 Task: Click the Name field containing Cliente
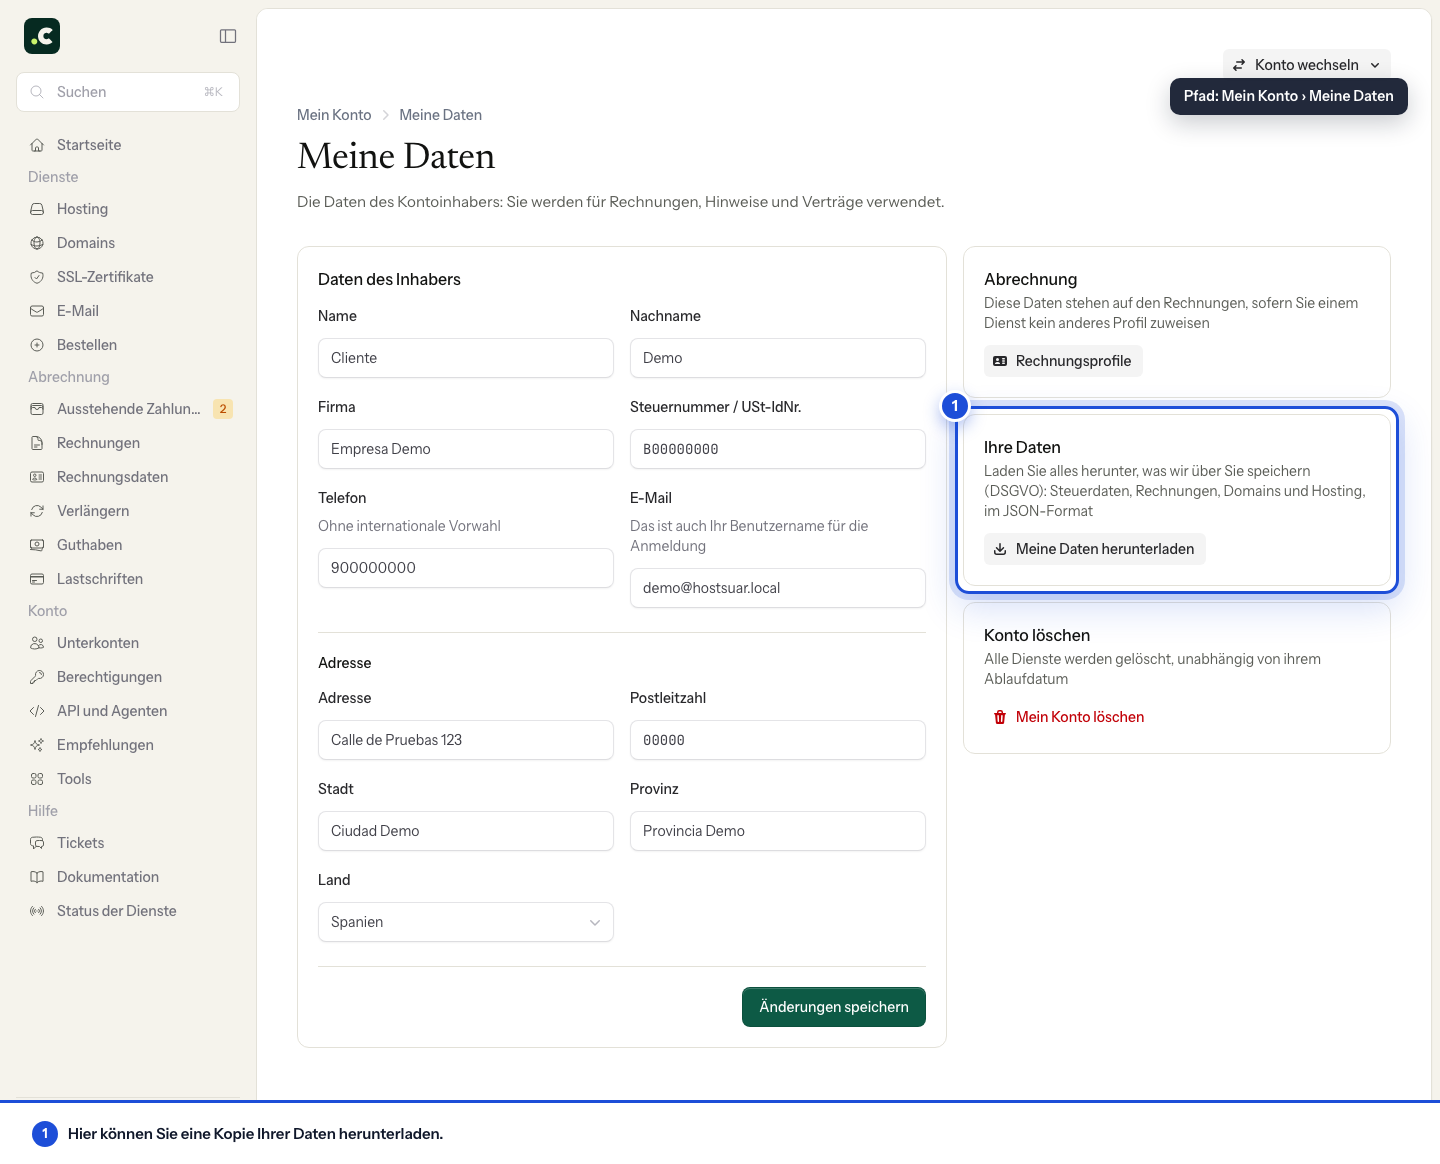(466, 358)
